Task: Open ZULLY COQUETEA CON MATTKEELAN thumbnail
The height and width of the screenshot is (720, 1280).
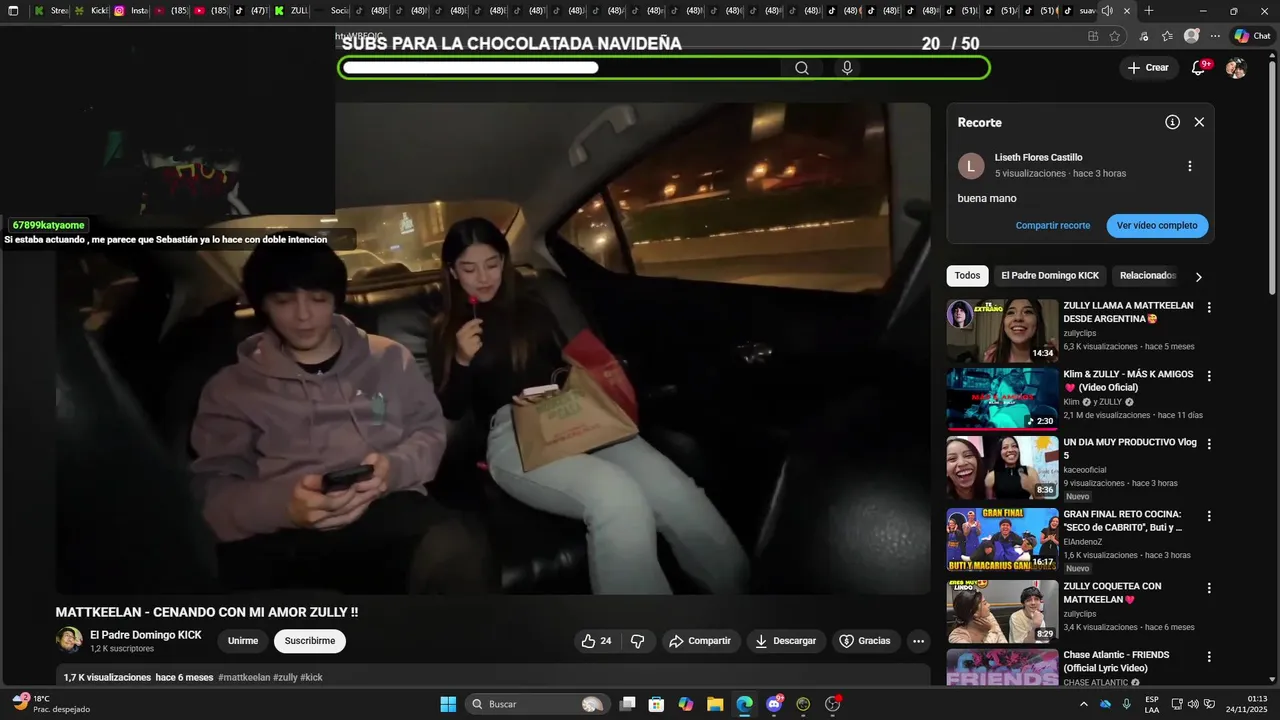Action: [x=1002, y=611]
